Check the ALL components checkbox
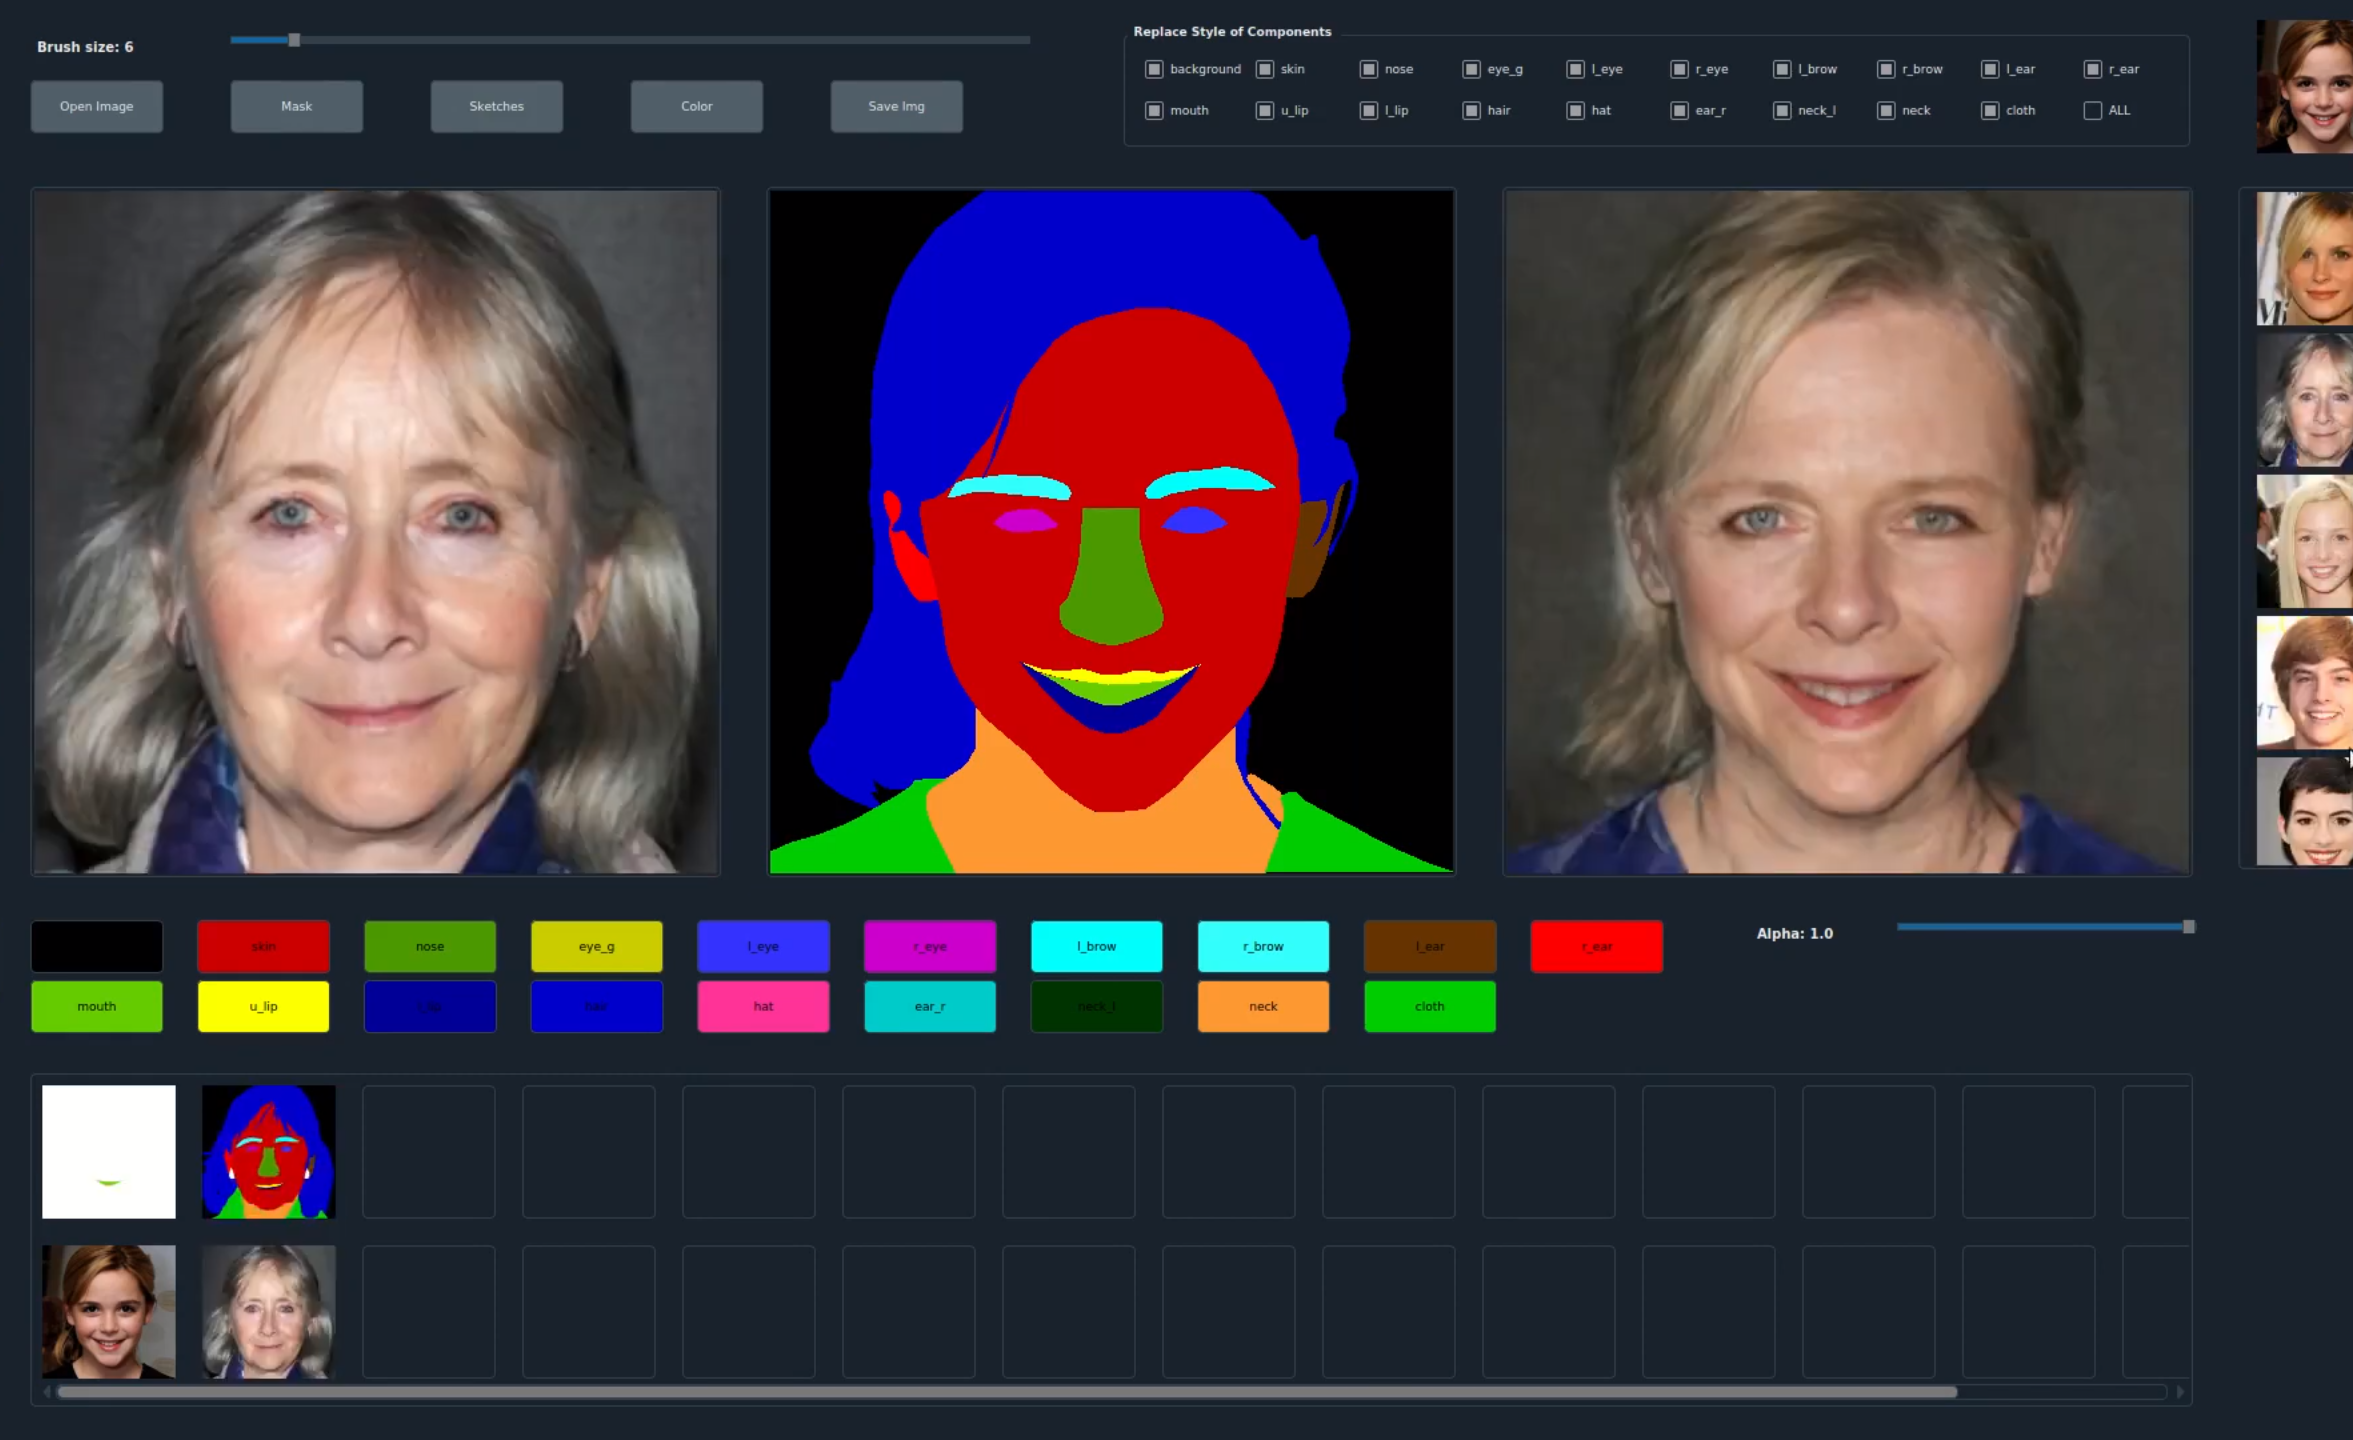 click(x=2092, y=110)
